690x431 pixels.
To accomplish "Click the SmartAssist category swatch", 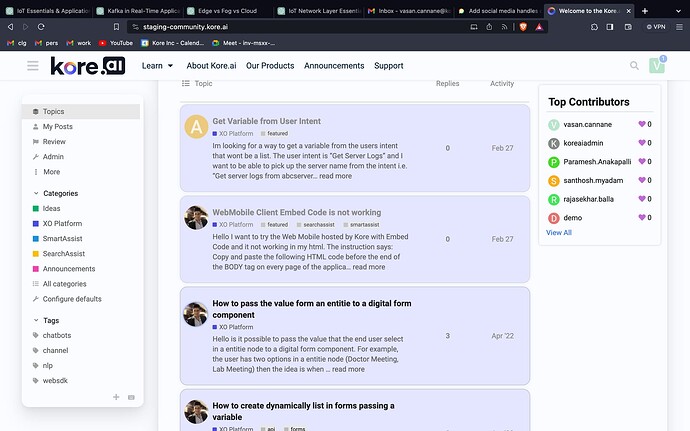I will [x=36, y=238].
